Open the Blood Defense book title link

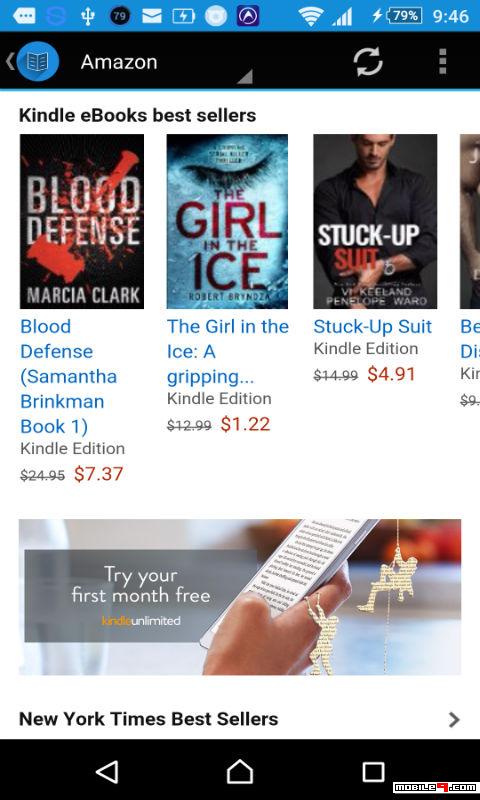69,377
